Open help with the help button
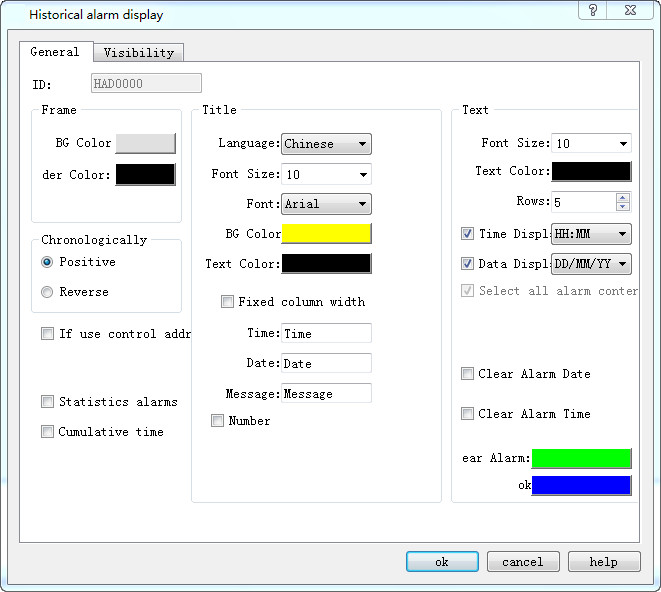Screen dimensions: 661x592 pos(604,562)
